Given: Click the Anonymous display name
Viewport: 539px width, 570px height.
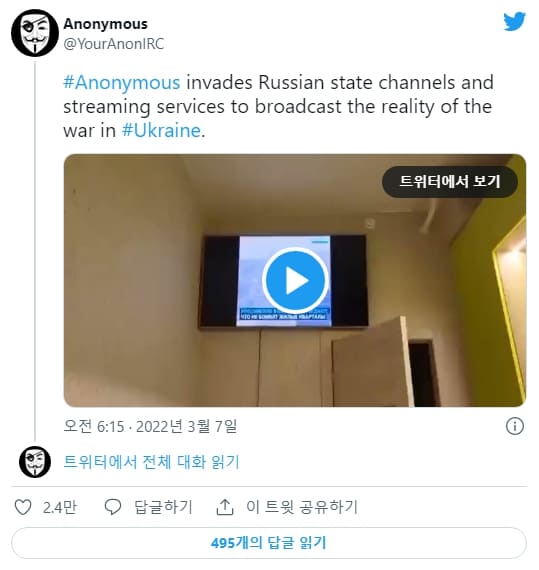Looking at the screenshot, I should (105, 24).
